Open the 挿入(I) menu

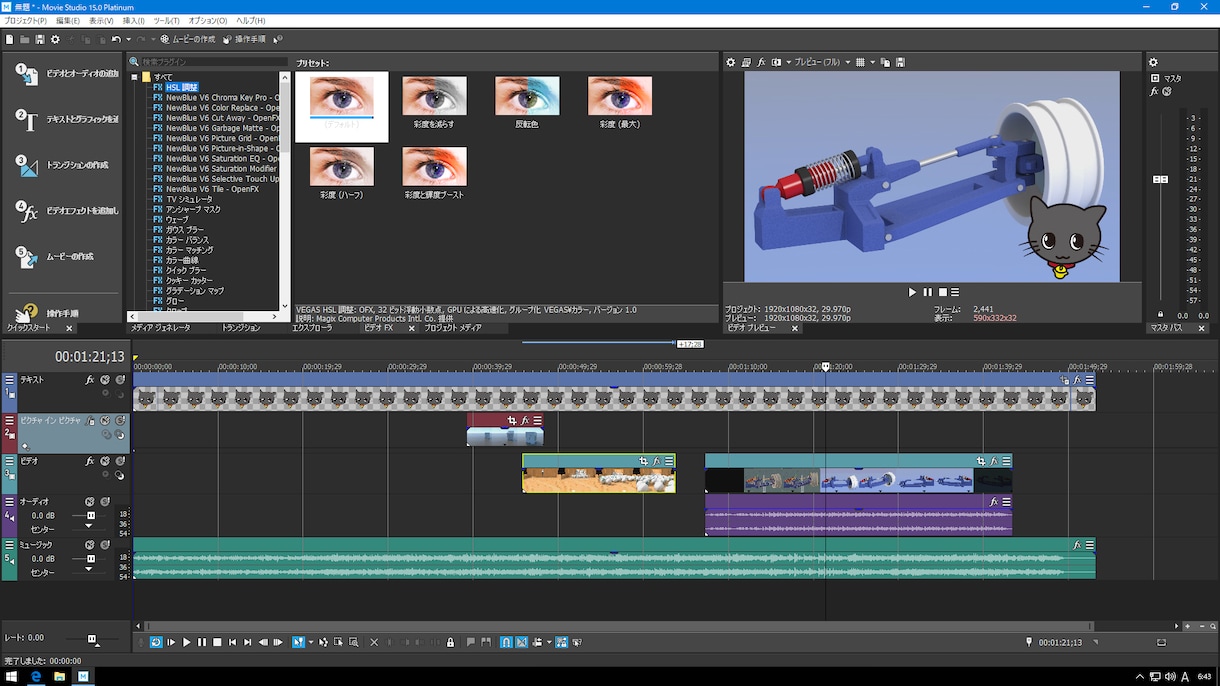133,20
